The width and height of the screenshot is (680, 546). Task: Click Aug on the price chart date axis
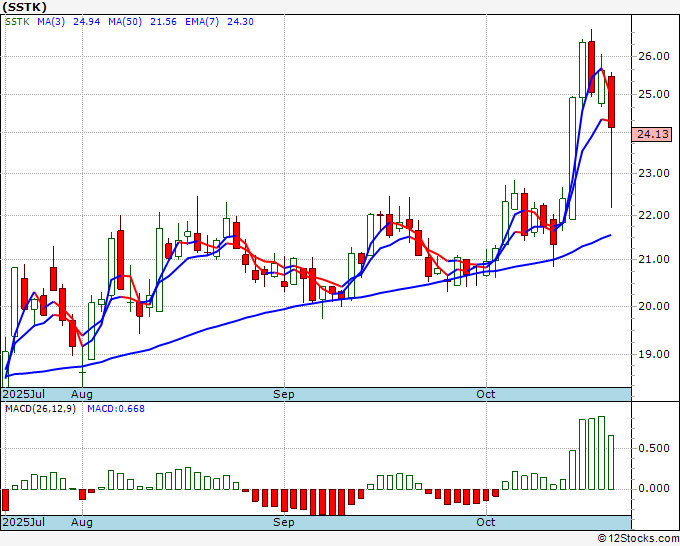tap(82, 394)
